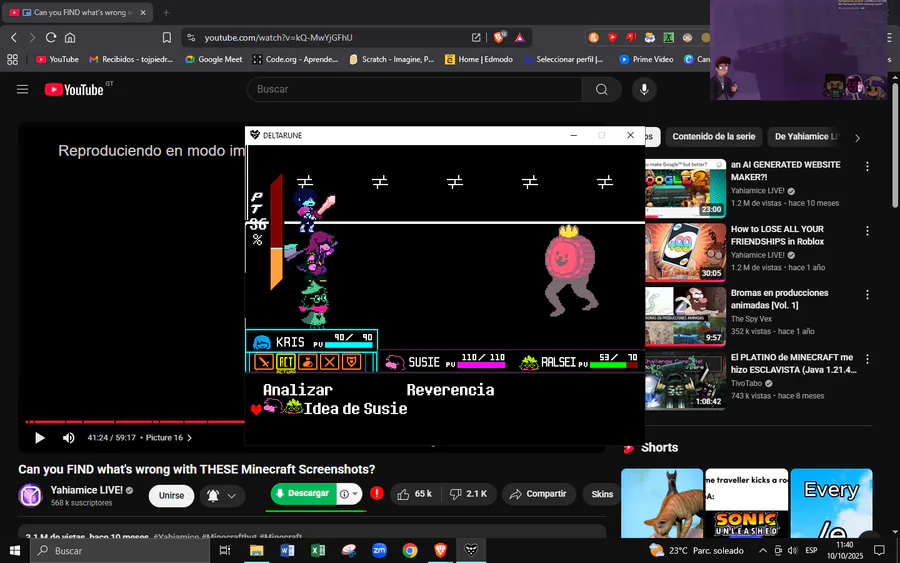Select the Contenido de la serie chip

tap(713, 137)
